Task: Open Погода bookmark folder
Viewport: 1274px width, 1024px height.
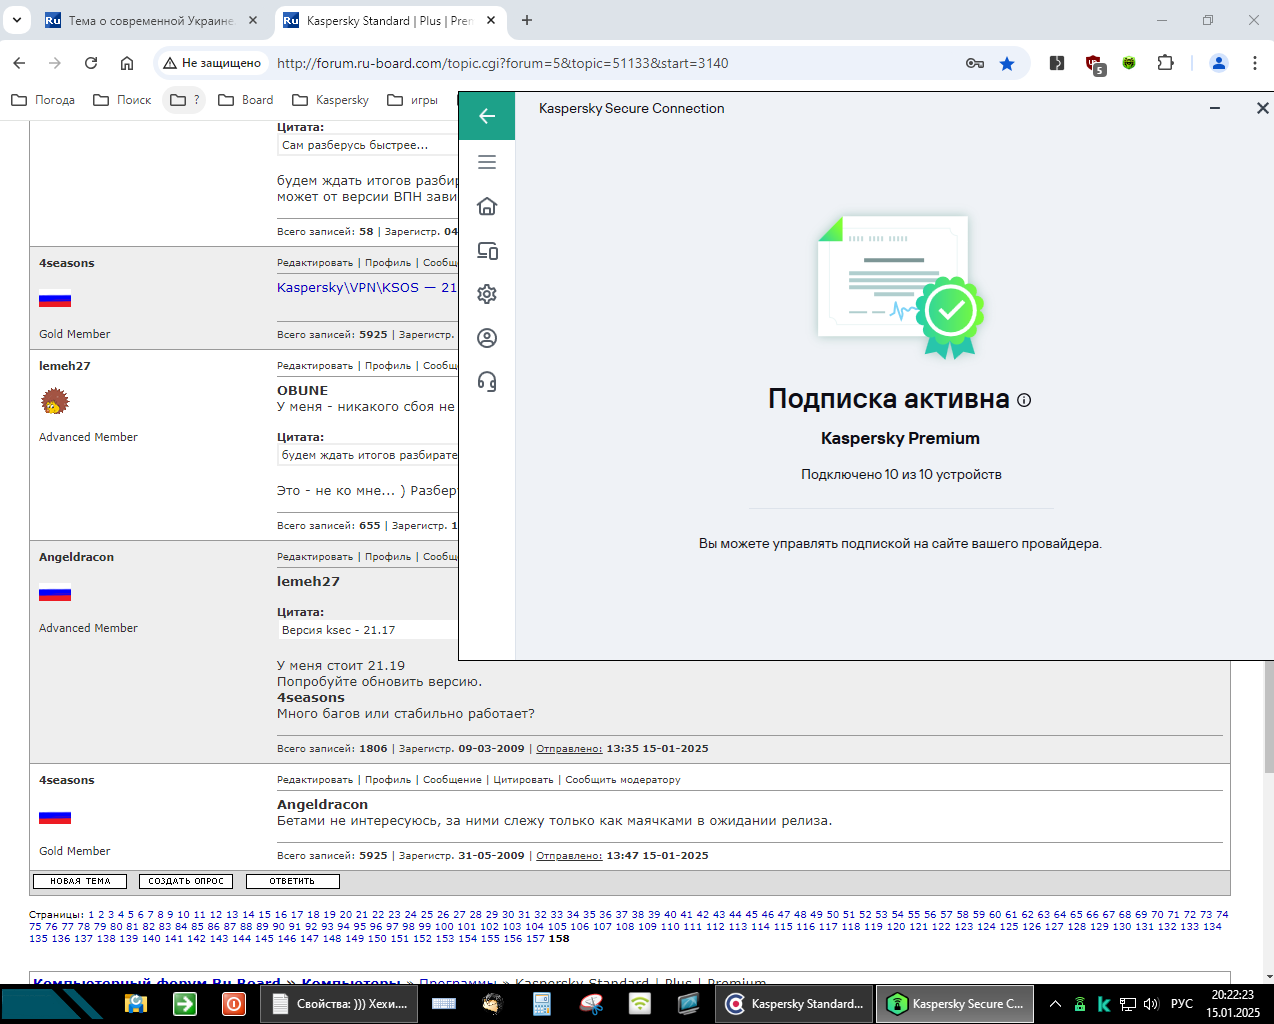Action: click(43, 100)
